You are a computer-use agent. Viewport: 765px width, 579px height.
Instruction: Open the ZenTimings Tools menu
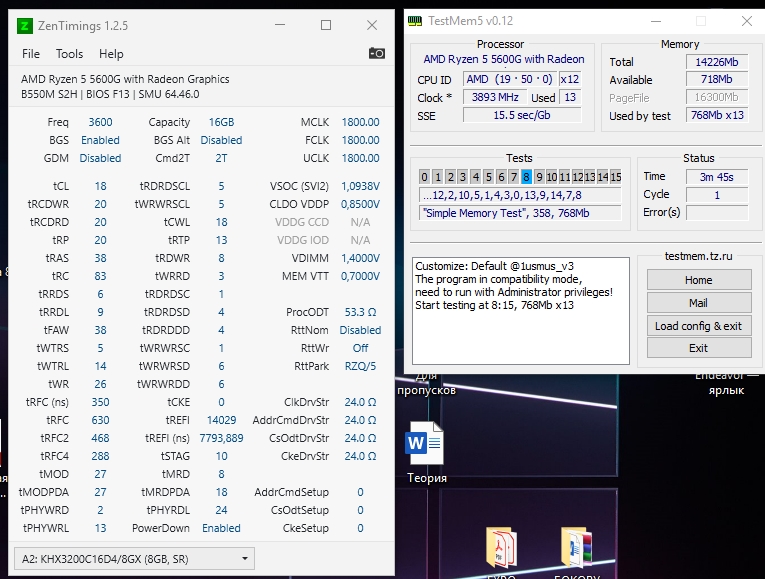tap(69, 54)
